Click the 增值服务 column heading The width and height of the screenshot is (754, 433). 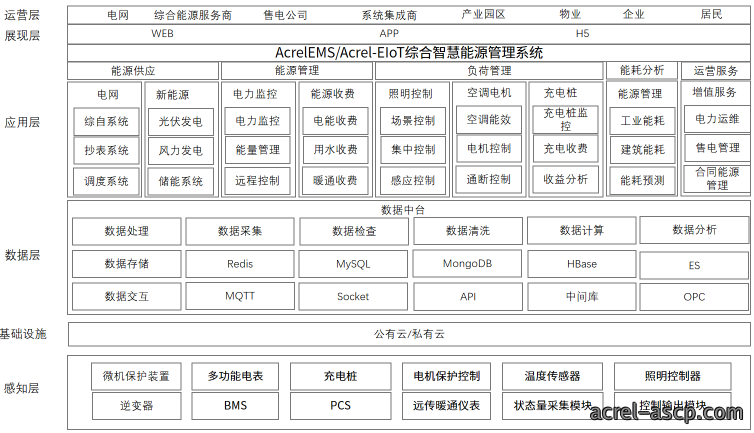click(714, 92)
